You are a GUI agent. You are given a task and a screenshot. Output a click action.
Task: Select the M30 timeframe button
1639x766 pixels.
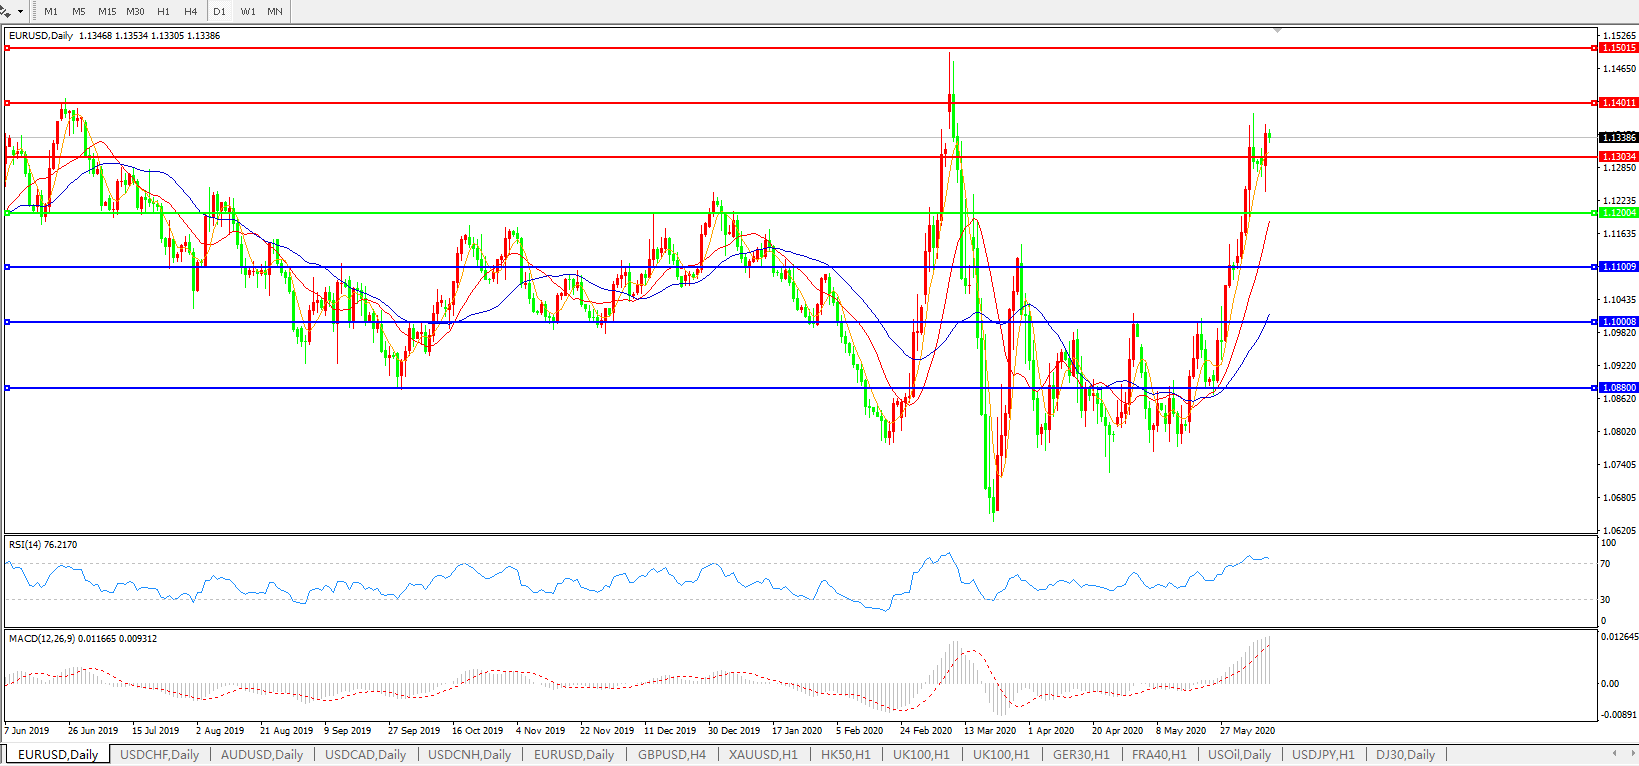(x=135, y=12)
